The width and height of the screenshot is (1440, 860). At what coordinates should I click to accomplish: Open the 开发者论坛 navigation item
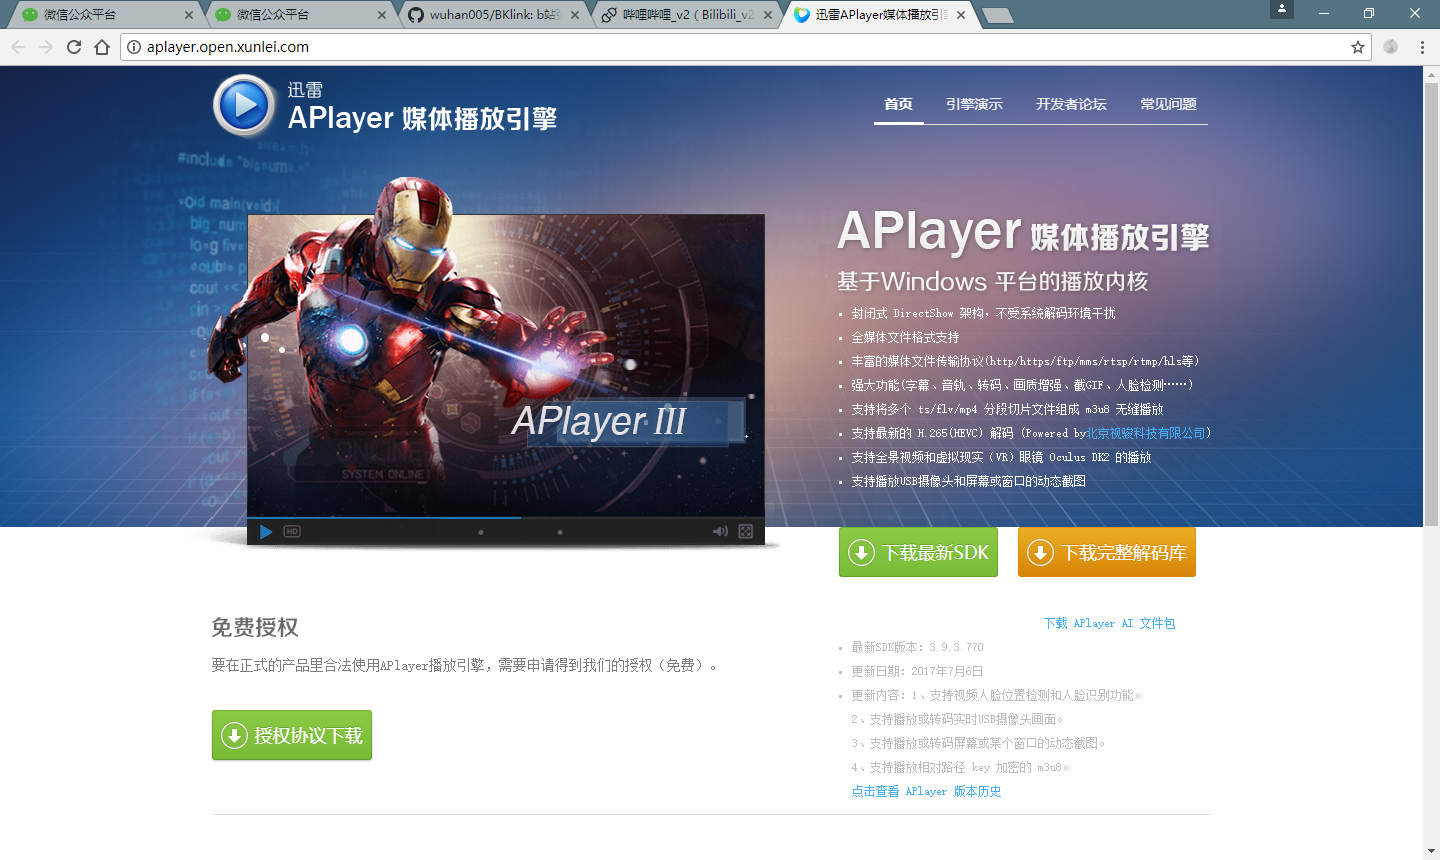click(x=1071, y=104)
